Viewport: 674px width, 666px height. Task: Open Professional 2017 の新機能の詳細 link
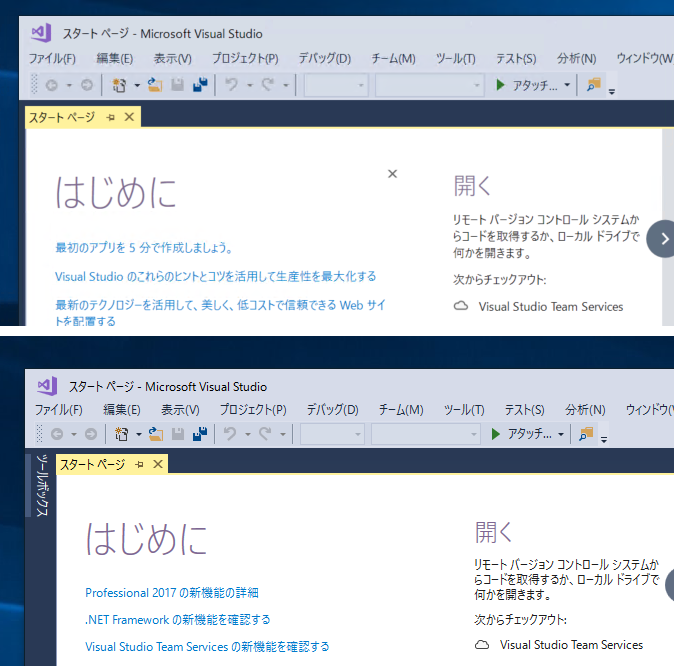coord(172,593)
